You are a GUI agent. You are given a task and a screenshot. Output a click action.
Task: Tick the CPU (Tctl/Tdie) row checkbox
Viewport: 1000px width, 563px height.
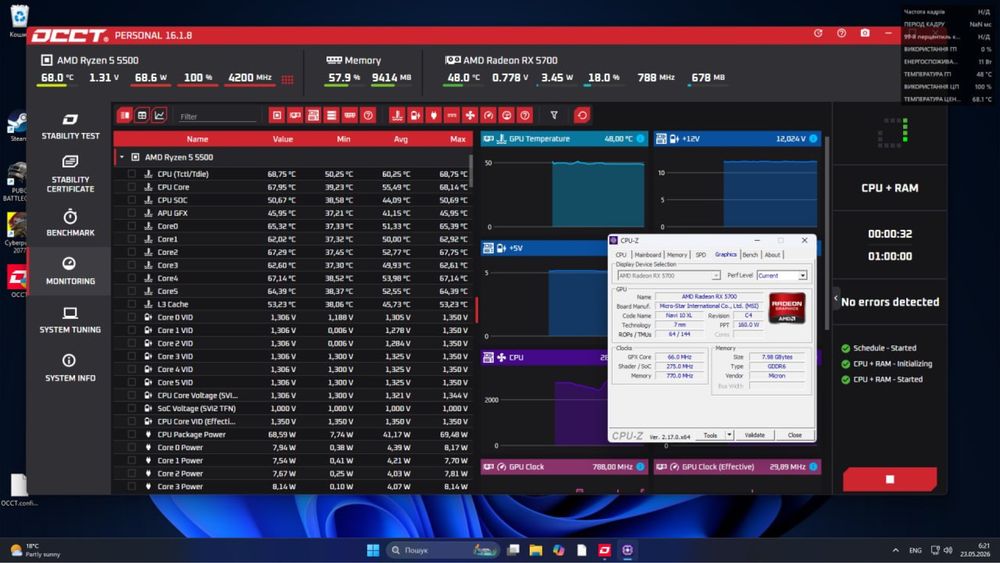(131, 173)
